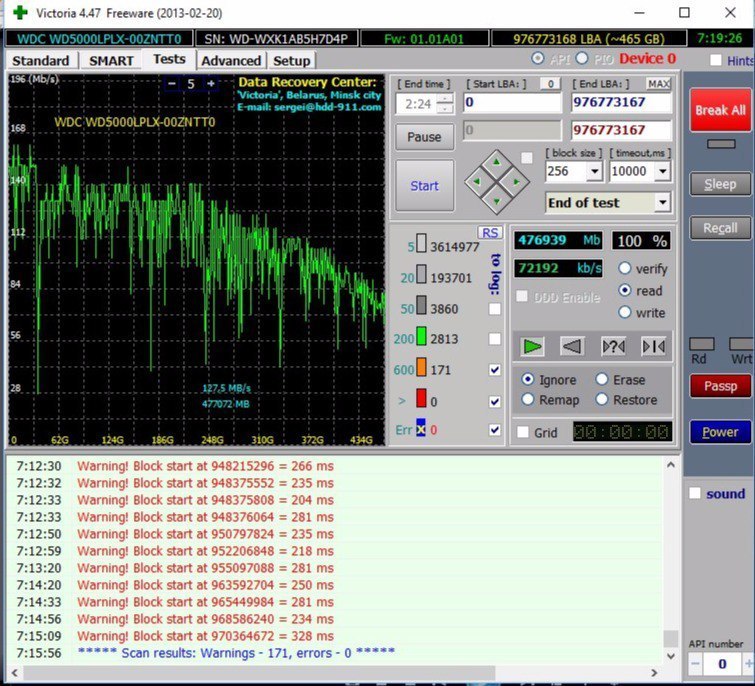The image size is (755, 686).
Task: Click the plus icon on the graph scale
Action: pos(211,84)
